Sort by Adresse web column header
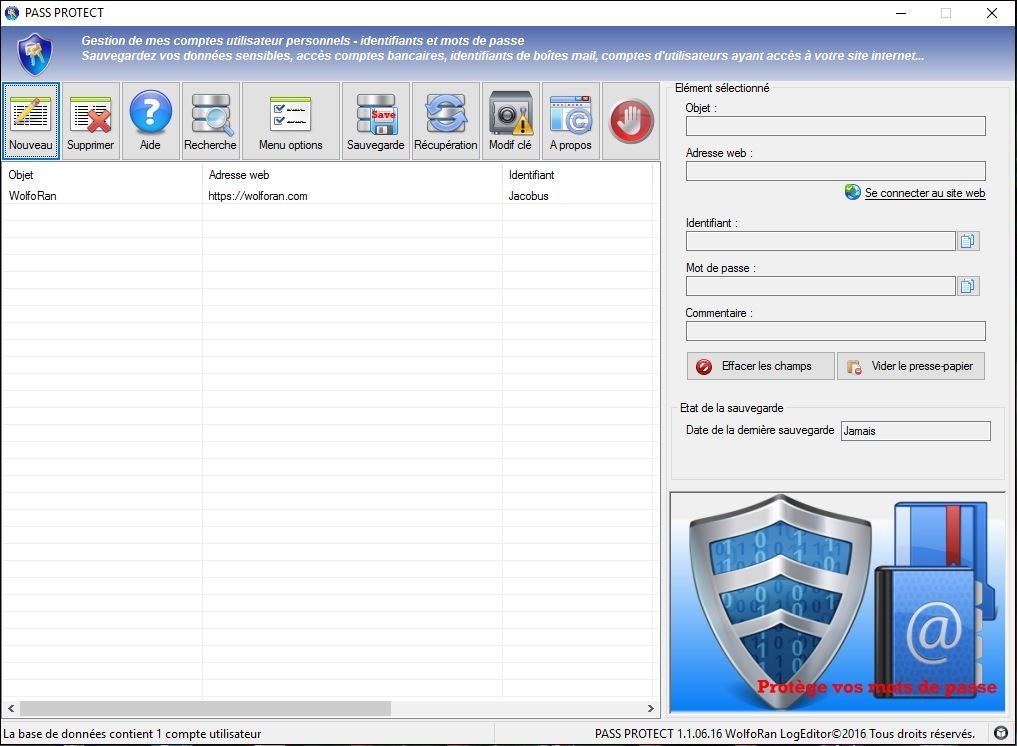The image size is (1017, 746). 350,175
